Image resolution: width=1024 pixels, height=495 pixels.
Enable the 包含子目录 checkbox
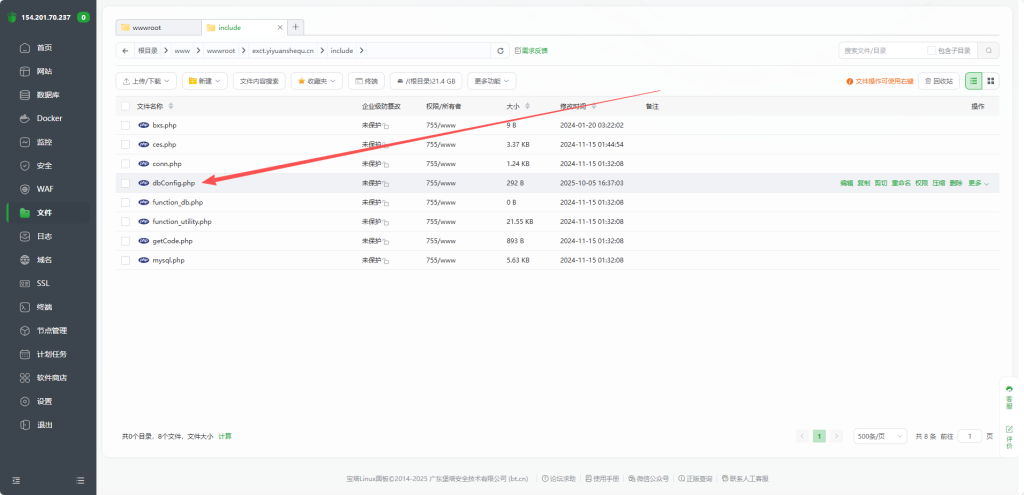coord(932,50)
